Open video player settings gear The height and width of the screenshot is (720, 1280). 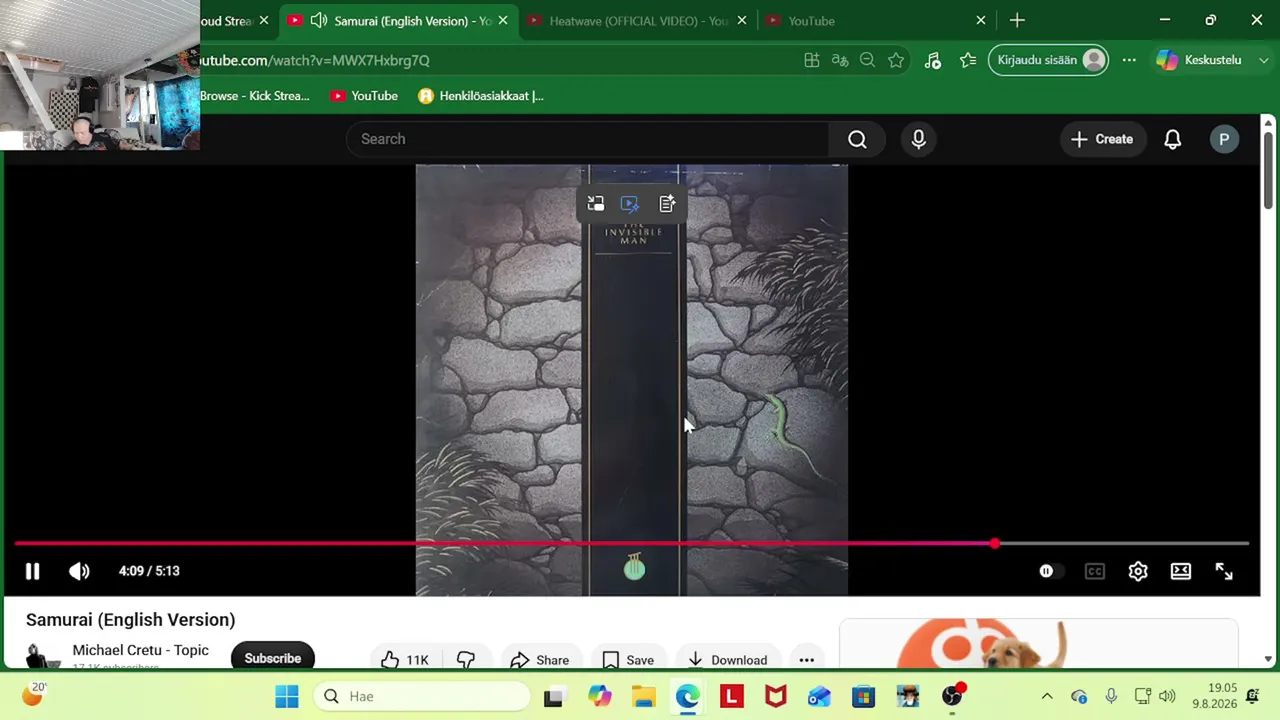coord(1138,571)
